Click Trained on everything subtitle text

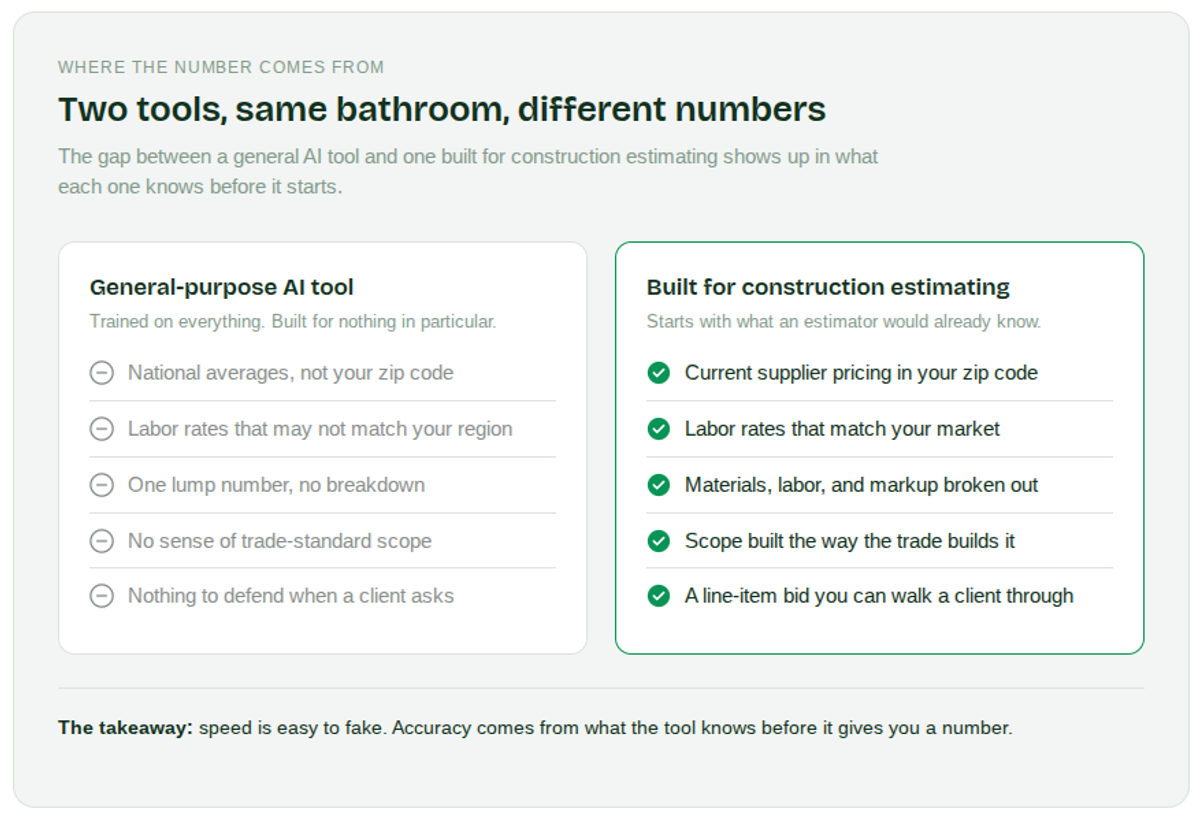click(293, 322)
